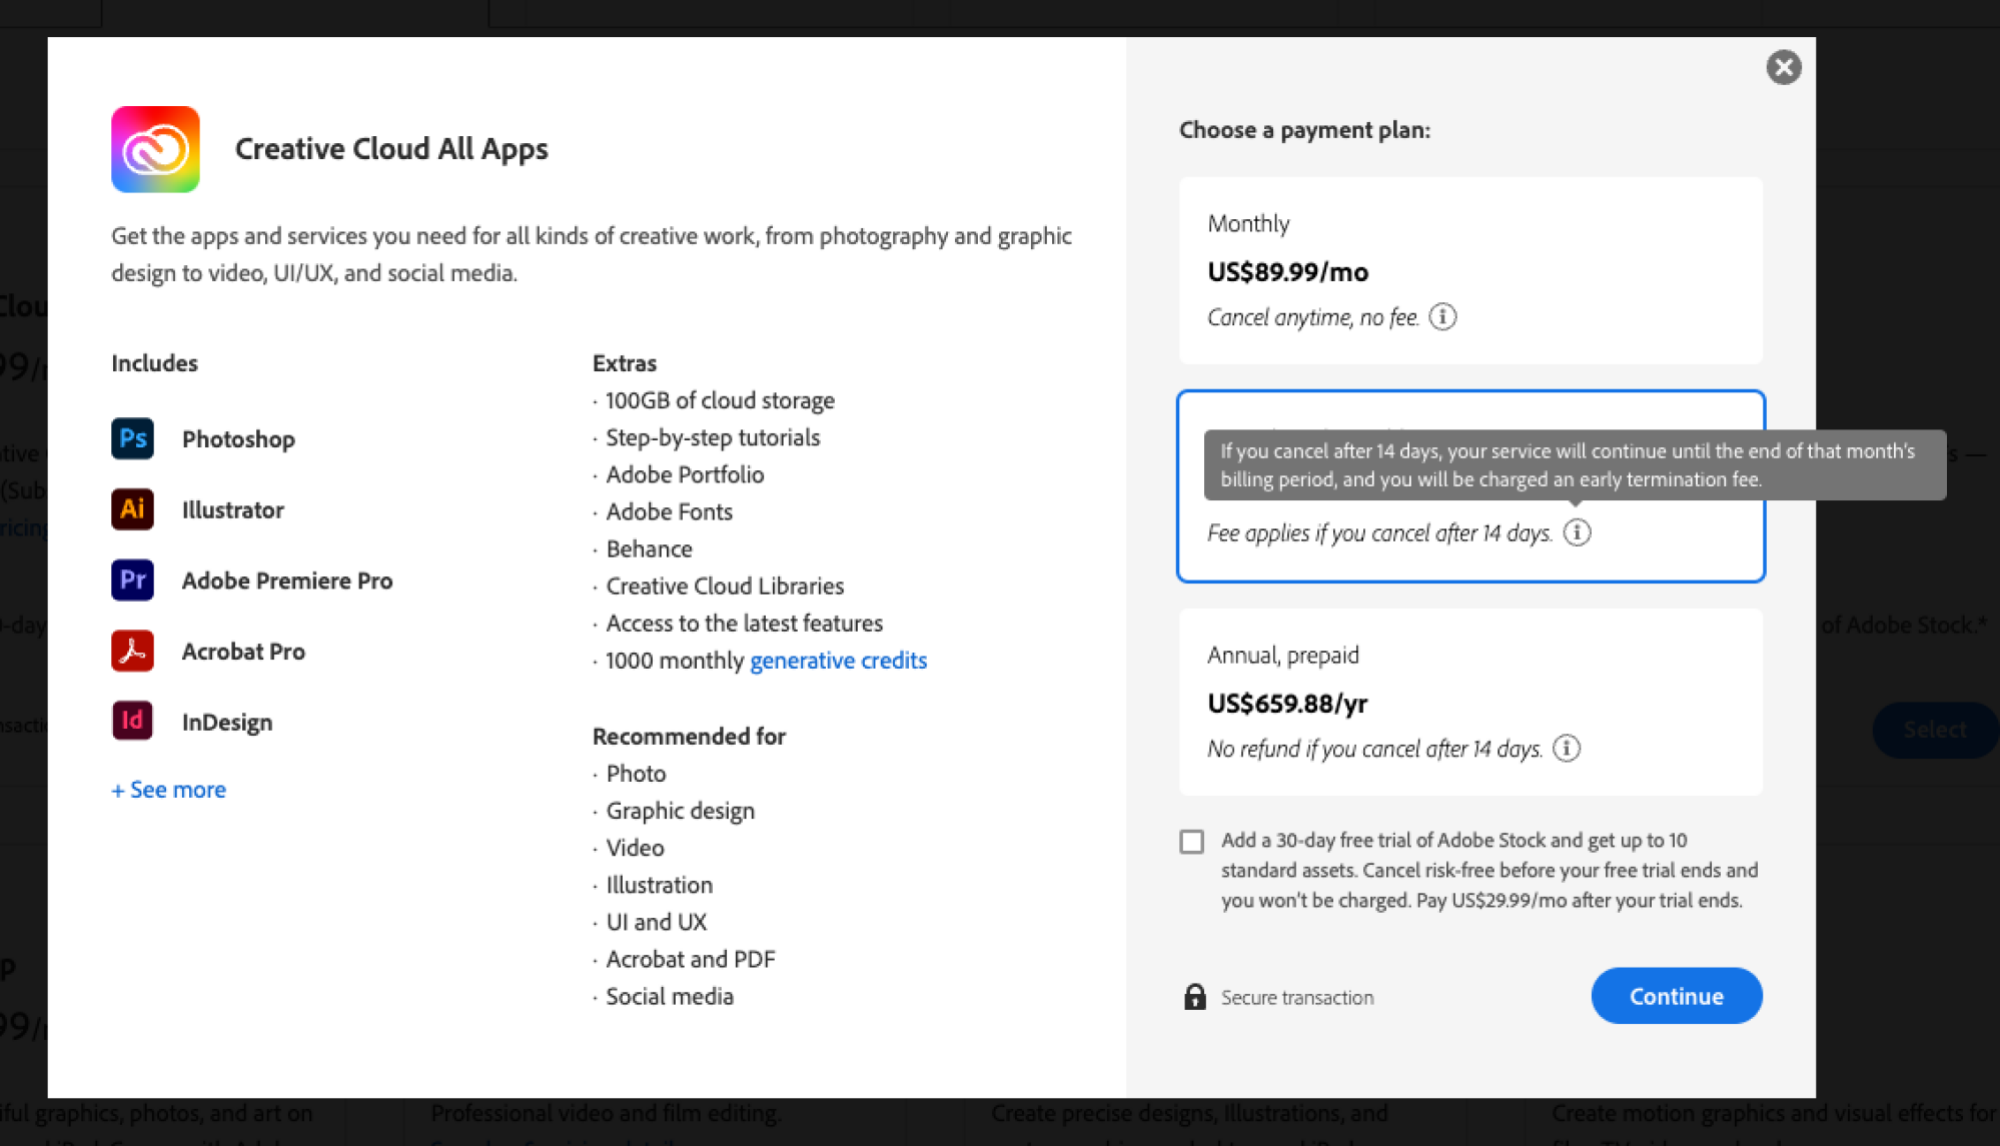Select the Monthly payment plan
The image size is (2000, 1146).
coord(1470,270)
